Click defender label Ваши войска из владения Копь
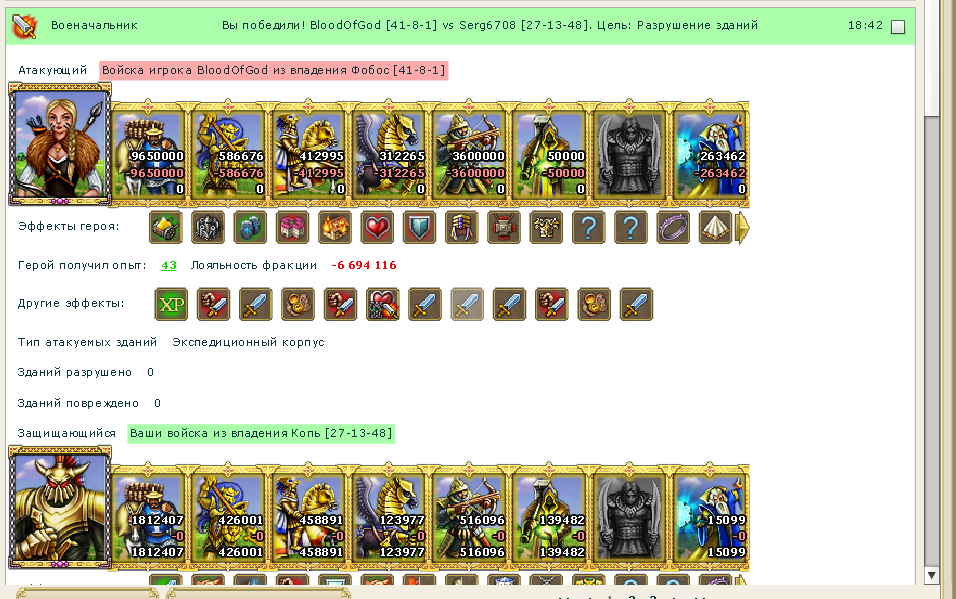Image resolution: width=956 pixels, height=599 pixels. [261, 433]
